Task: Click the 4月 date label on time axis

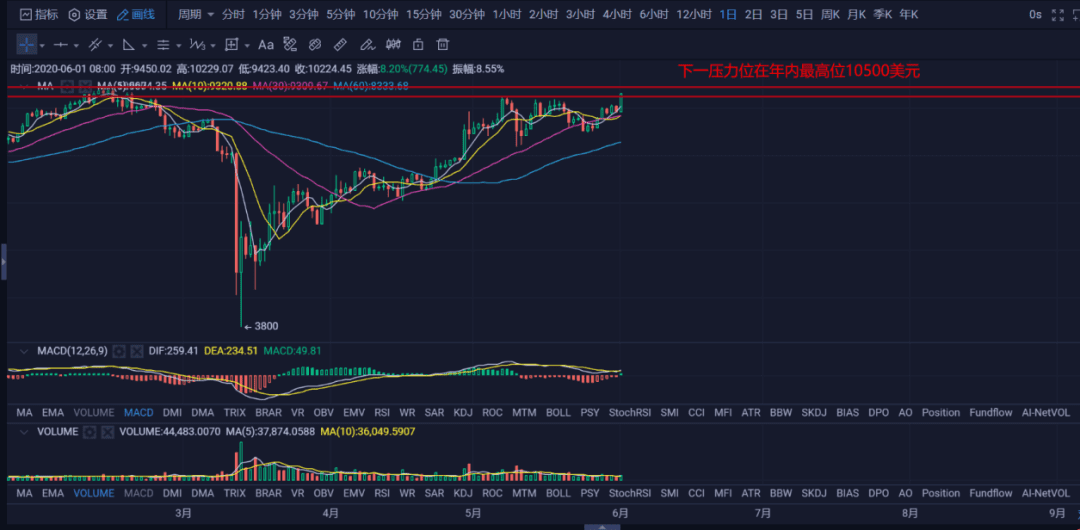Action: click(330, 513)
